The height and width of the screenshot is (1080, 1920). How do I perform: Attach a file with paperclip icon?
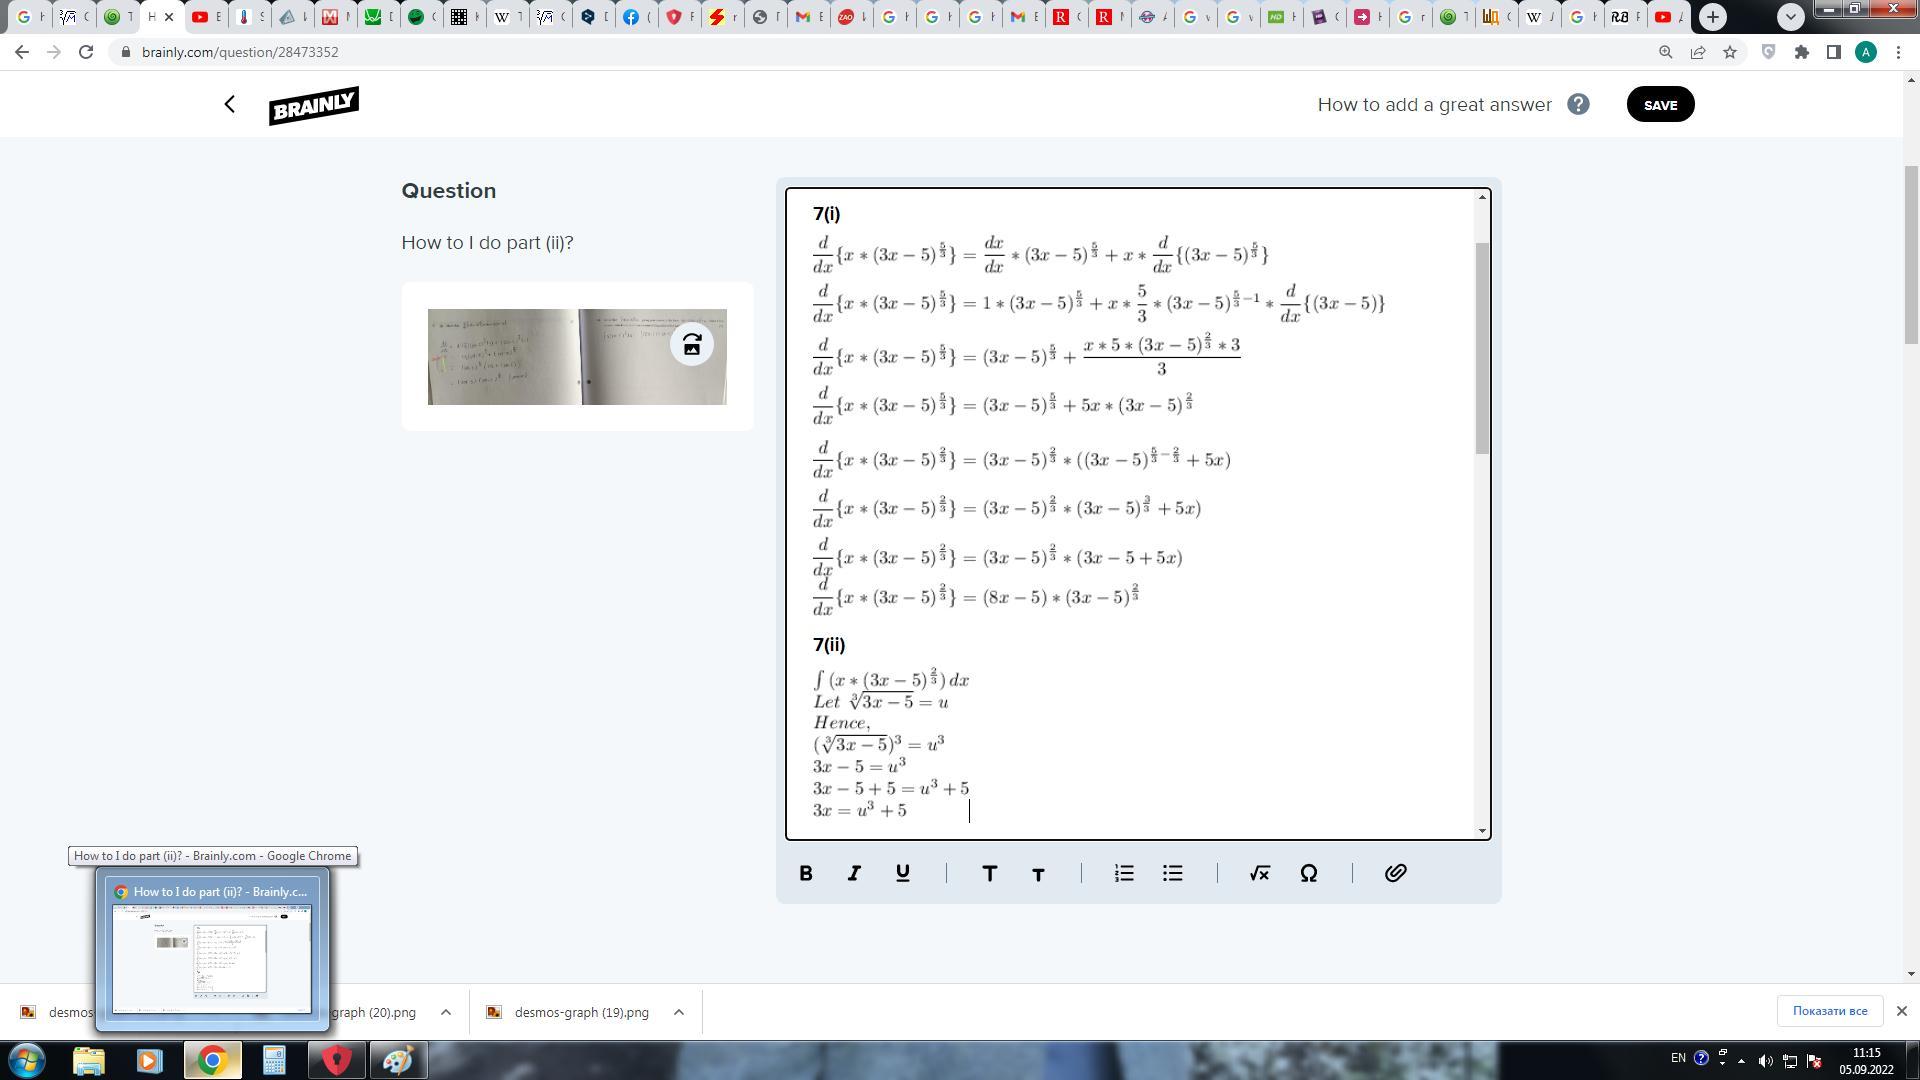tap(1395, 873)
